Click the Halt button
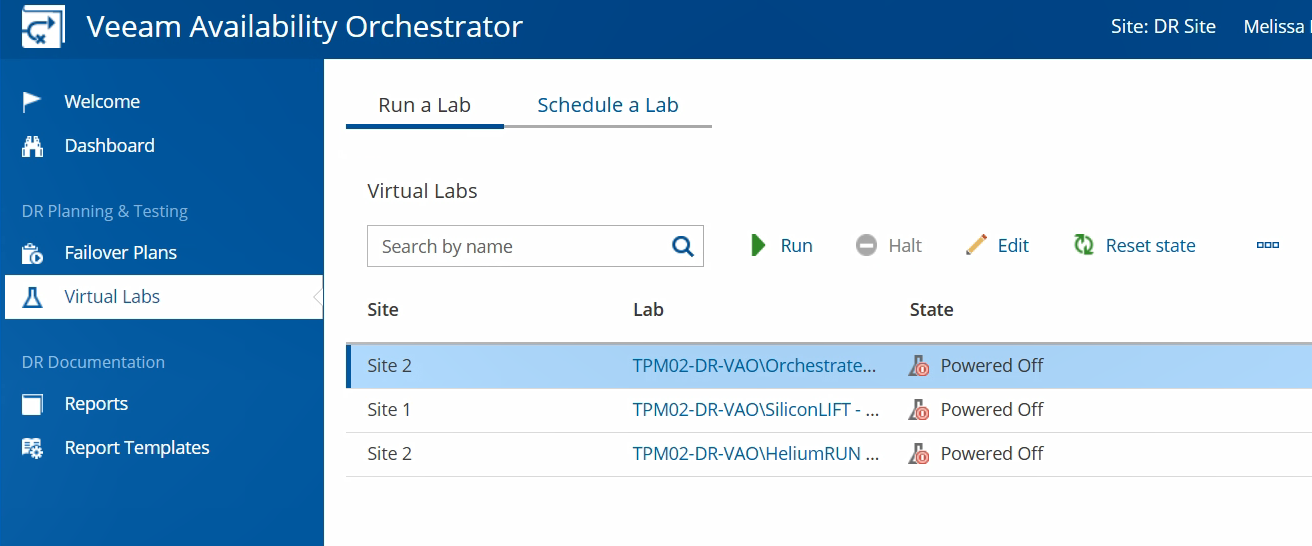The image size is (1312, 546). 889,245
